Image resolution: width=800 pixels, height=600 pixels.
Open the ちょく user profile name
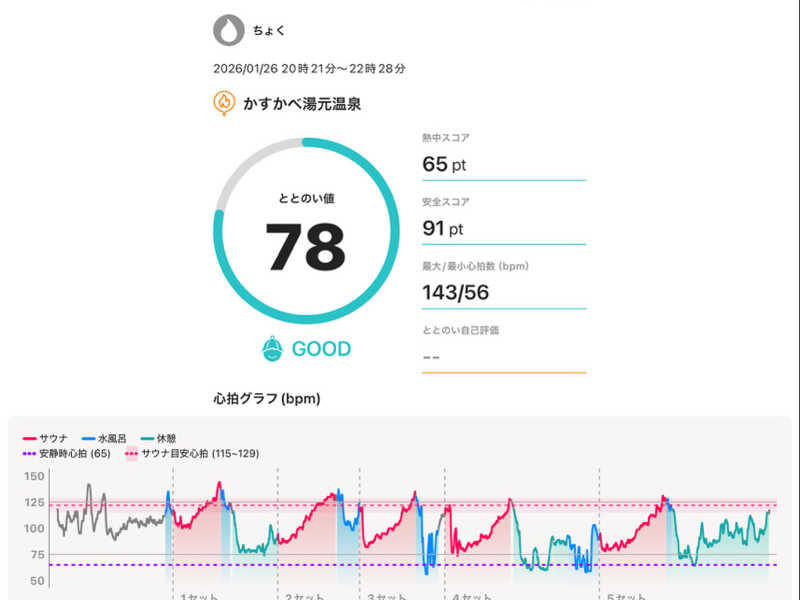[x=269, y=31]
